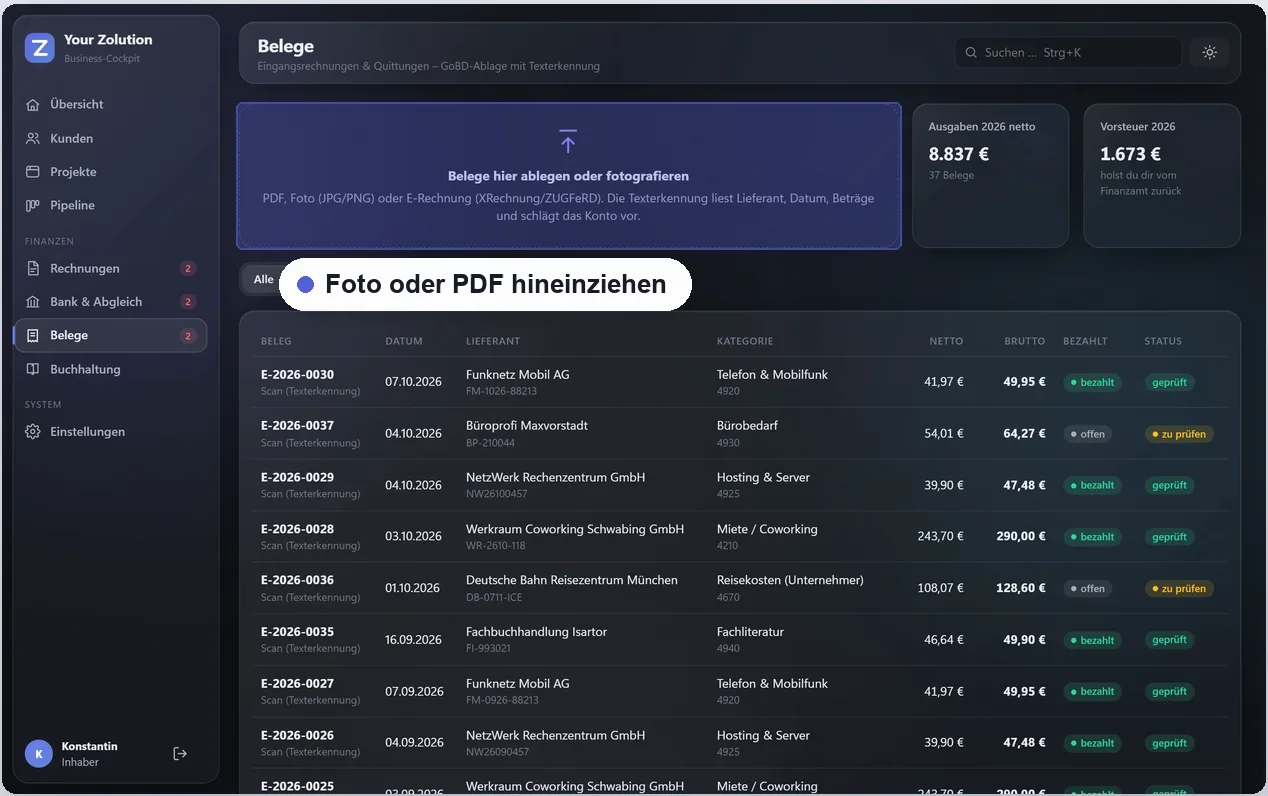Click the Belege receipt icon
This screenshot has height=796, width=1268.
[x=33, y=336]
